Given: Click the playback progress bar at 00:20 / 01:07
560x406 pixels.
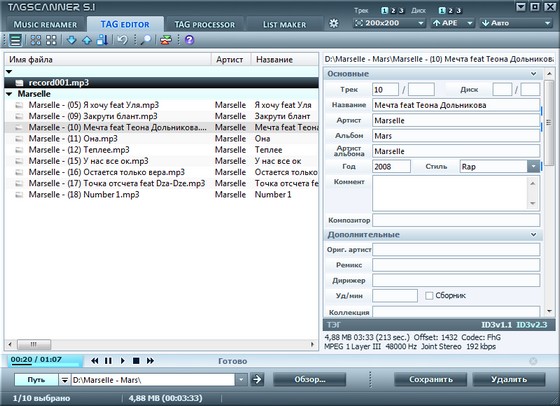Looking at the screenshot, I should click(45, 361).
